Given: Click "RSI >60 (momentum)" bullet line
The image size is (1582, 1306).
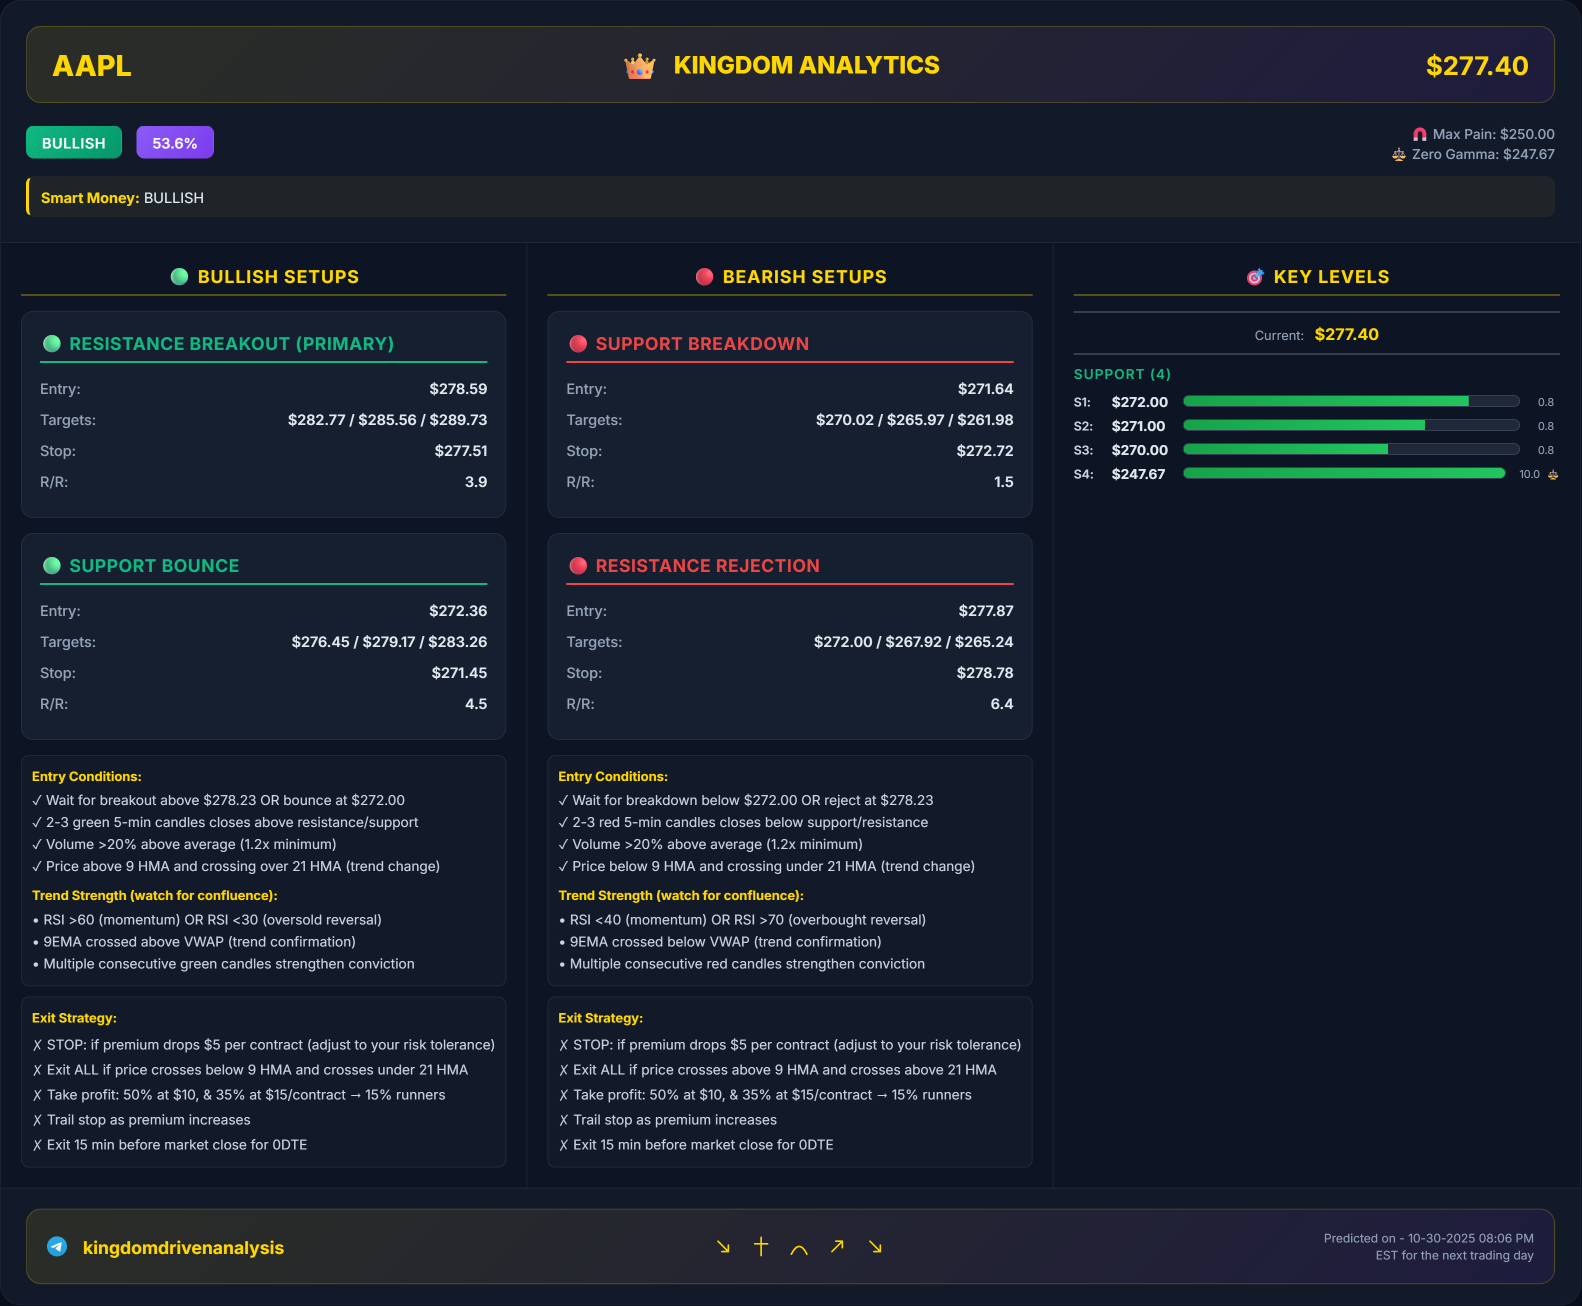Looking at the screenshot, I should pyautogui.click(x=207, y=920).
